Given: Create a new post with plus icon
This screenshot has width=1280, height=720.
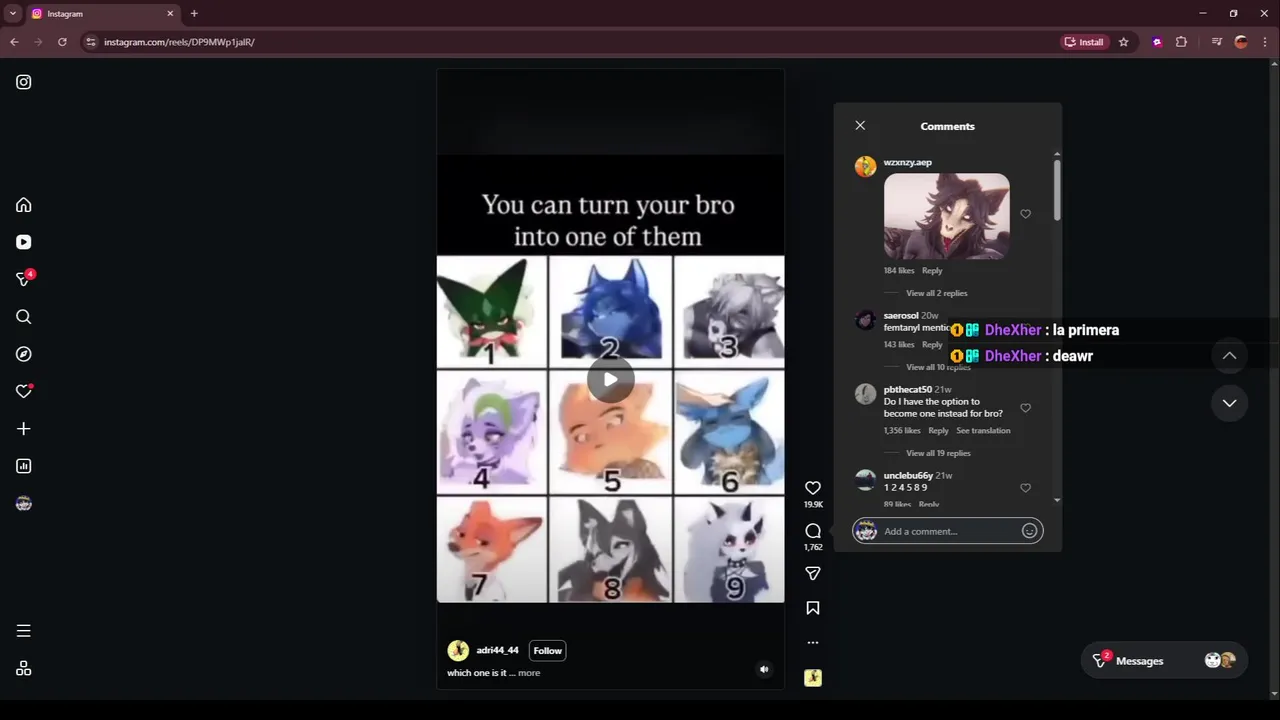Looking at the screenshot, I should coord(24,429).
